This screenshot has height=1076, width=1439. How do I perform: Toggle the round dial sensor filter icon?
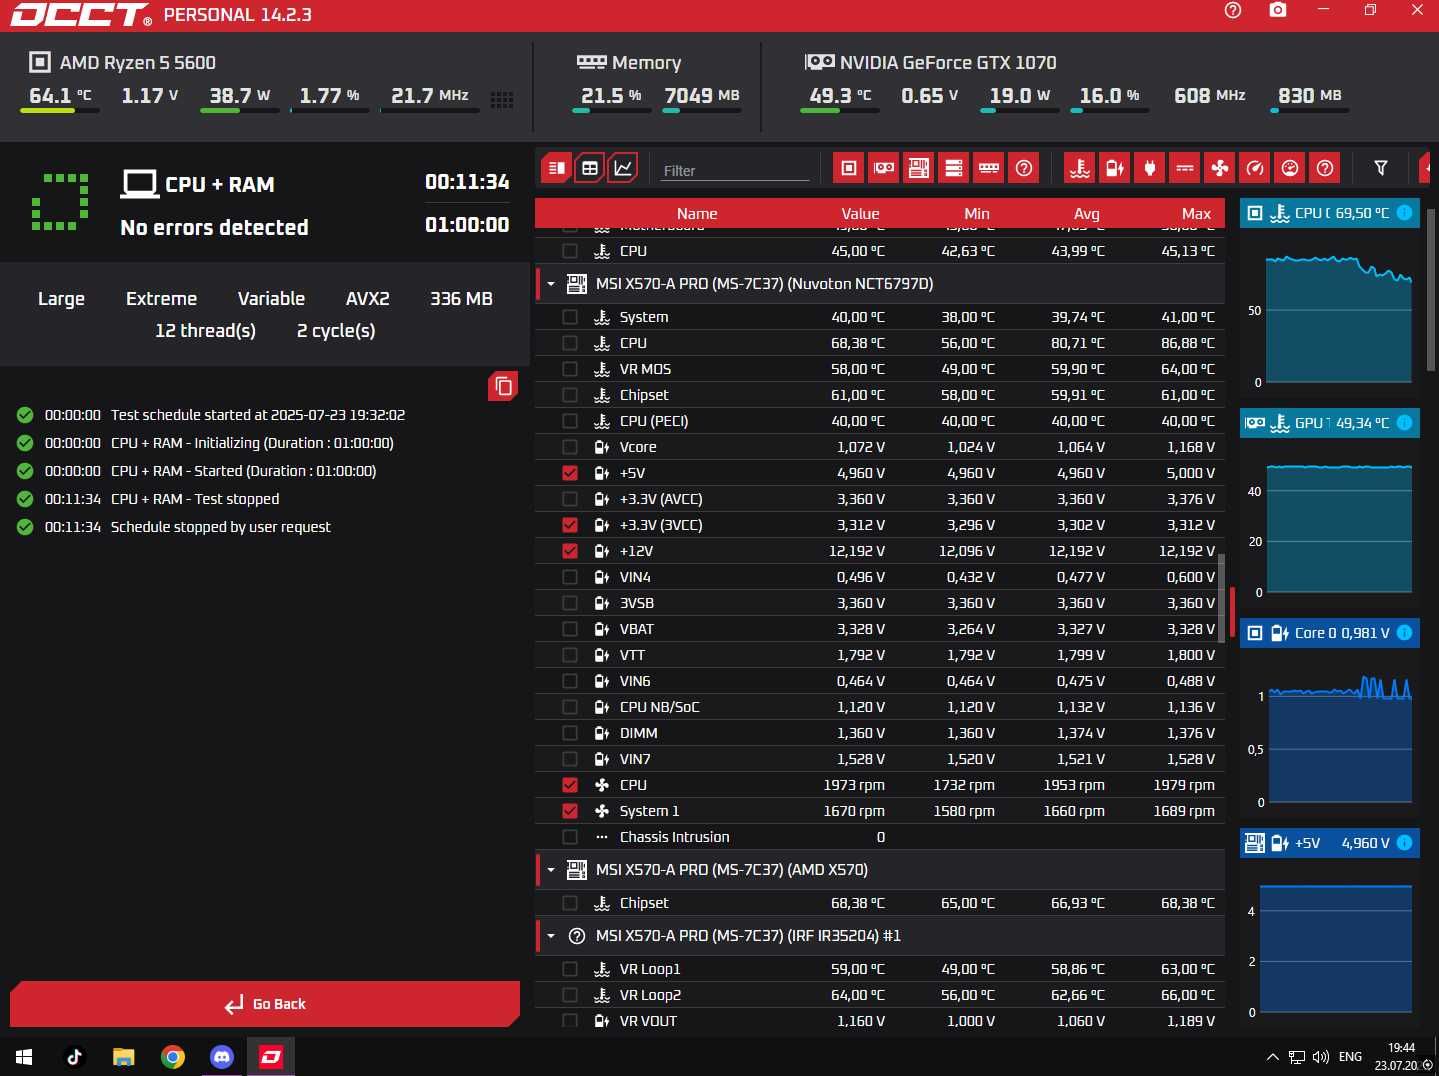pos(1290,168)
